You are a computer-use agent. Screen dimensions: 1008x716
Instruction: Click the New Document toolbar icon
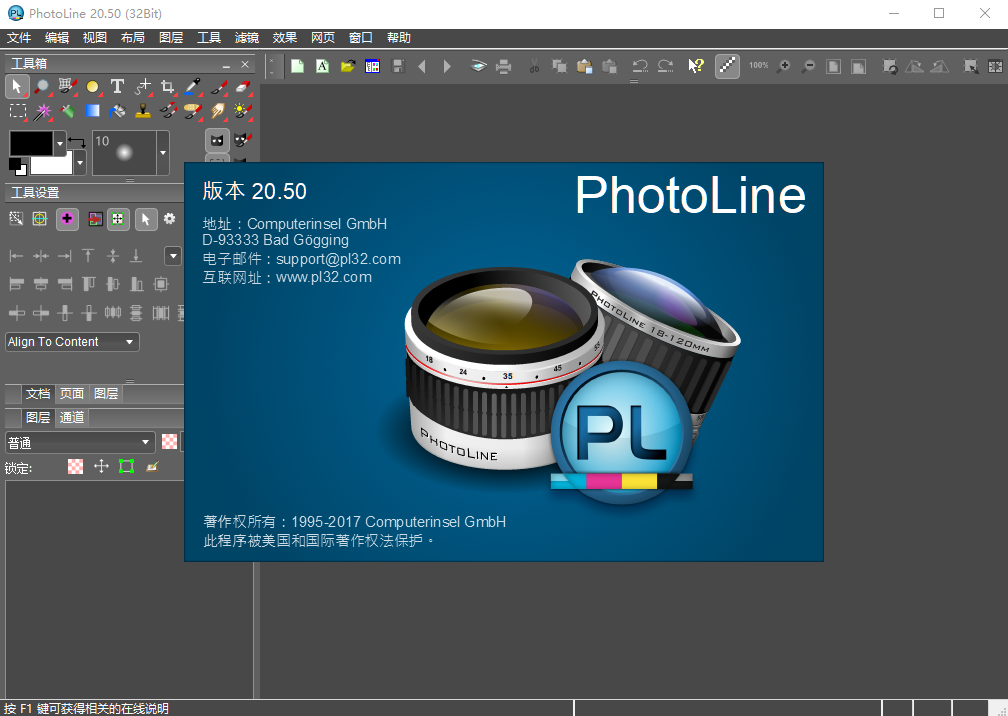click(x=297, y=66)
